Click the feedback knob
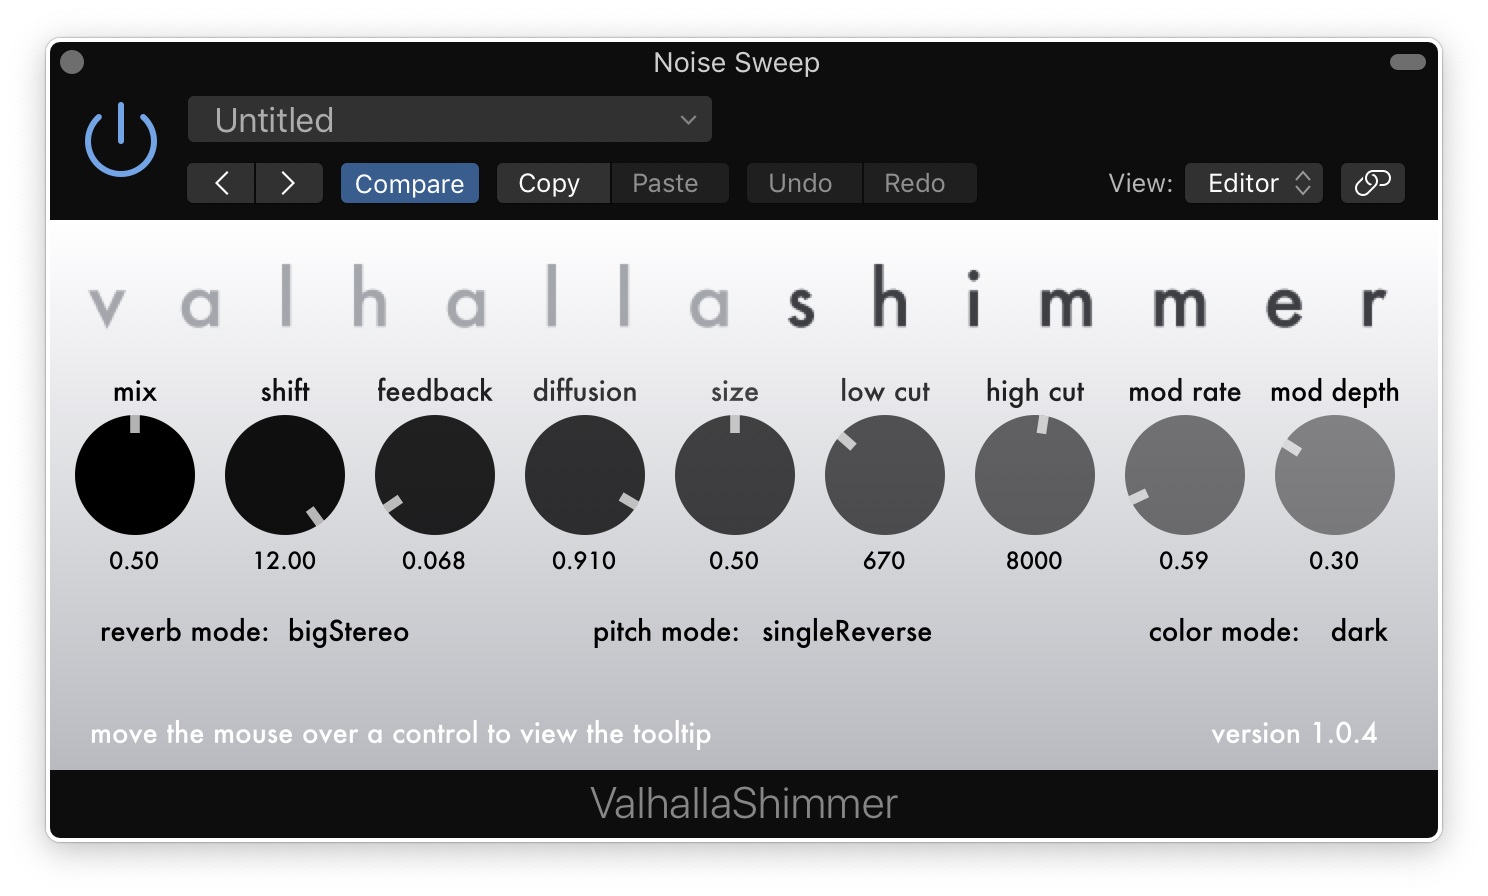This screenshot has width=1488, height=896. (435, 475)
